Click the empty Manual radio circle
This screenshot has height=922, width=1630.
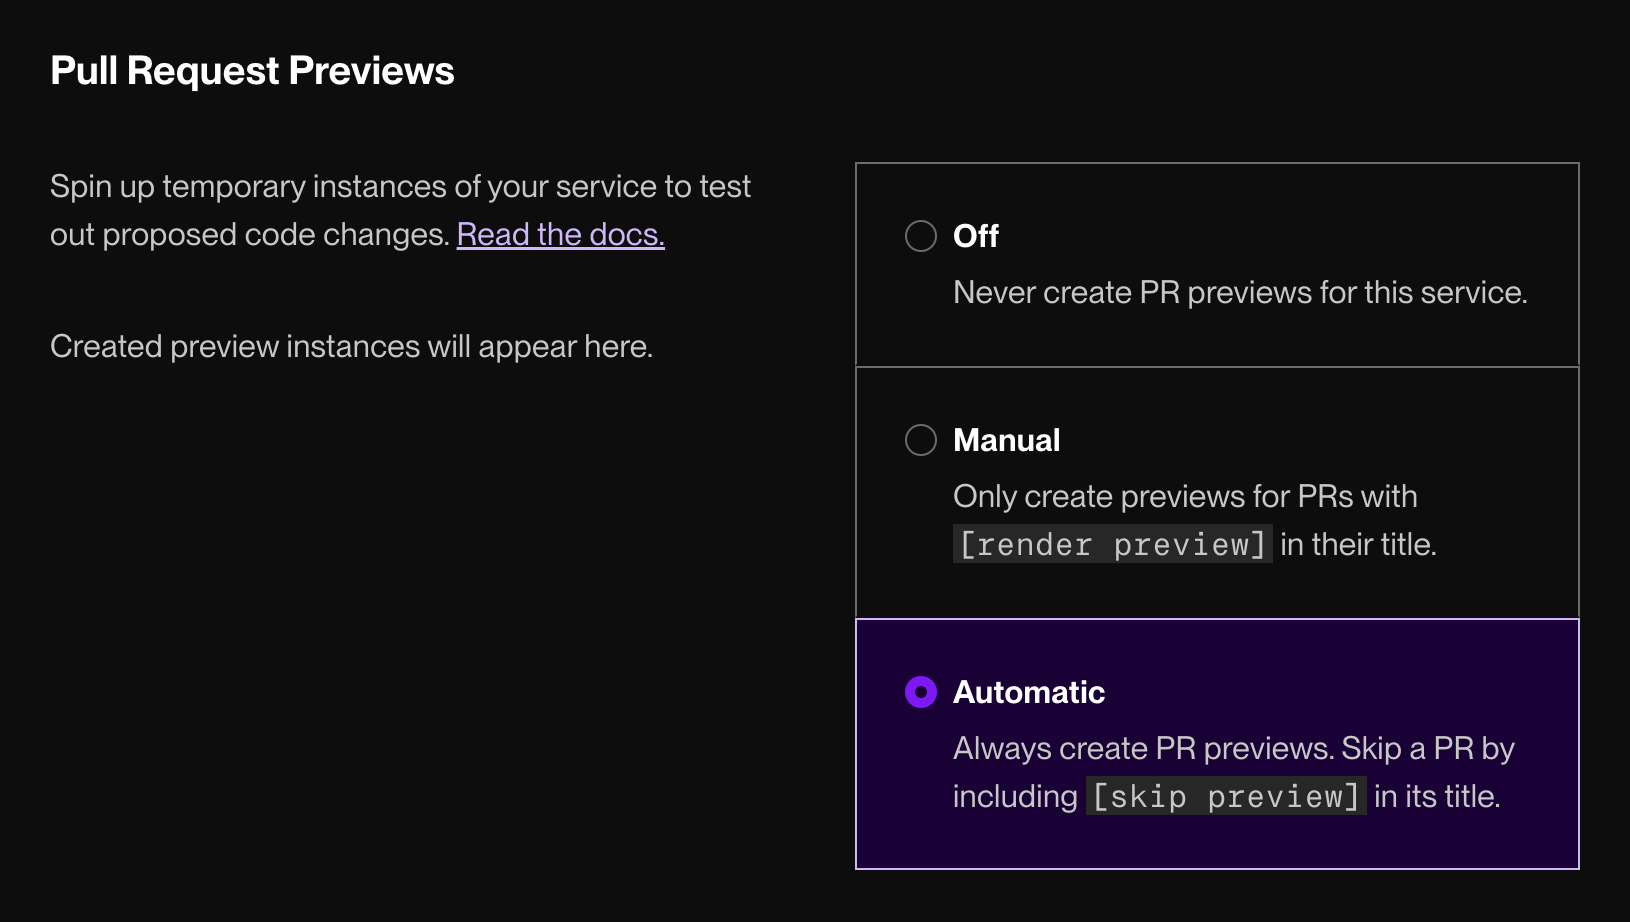(x=920, y=440)
